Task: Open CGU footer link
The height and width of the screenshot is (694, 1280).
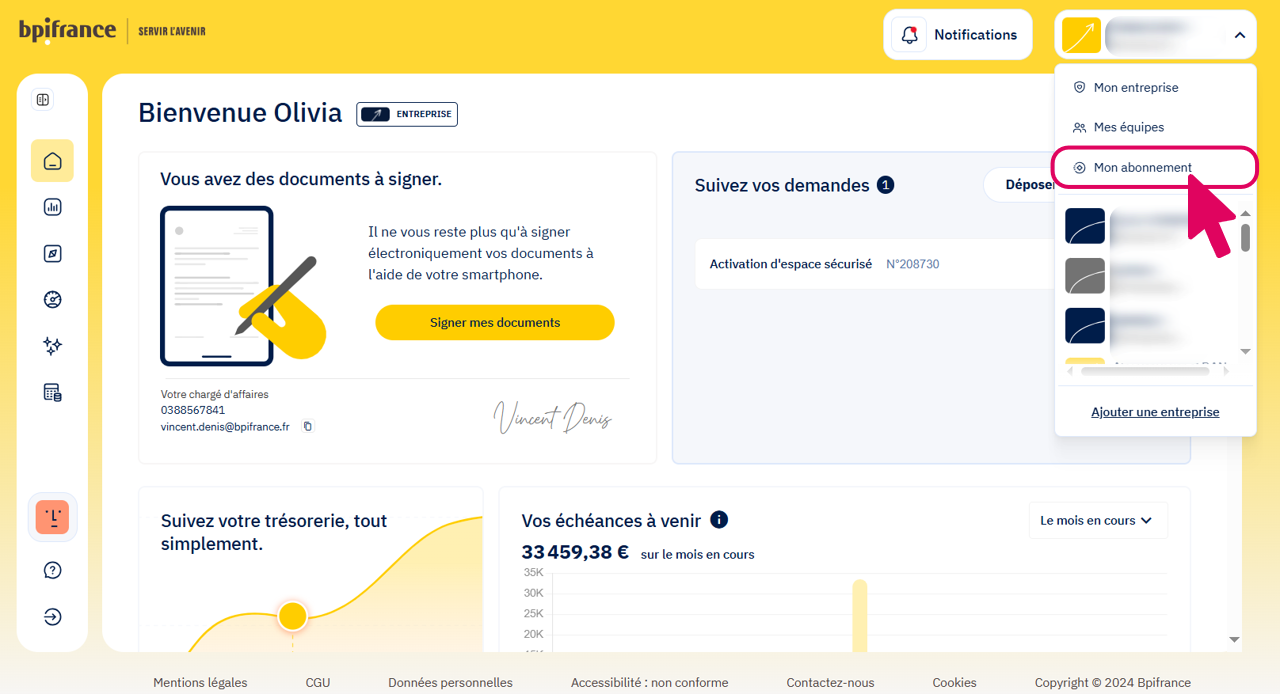Action: coord(318,682)
